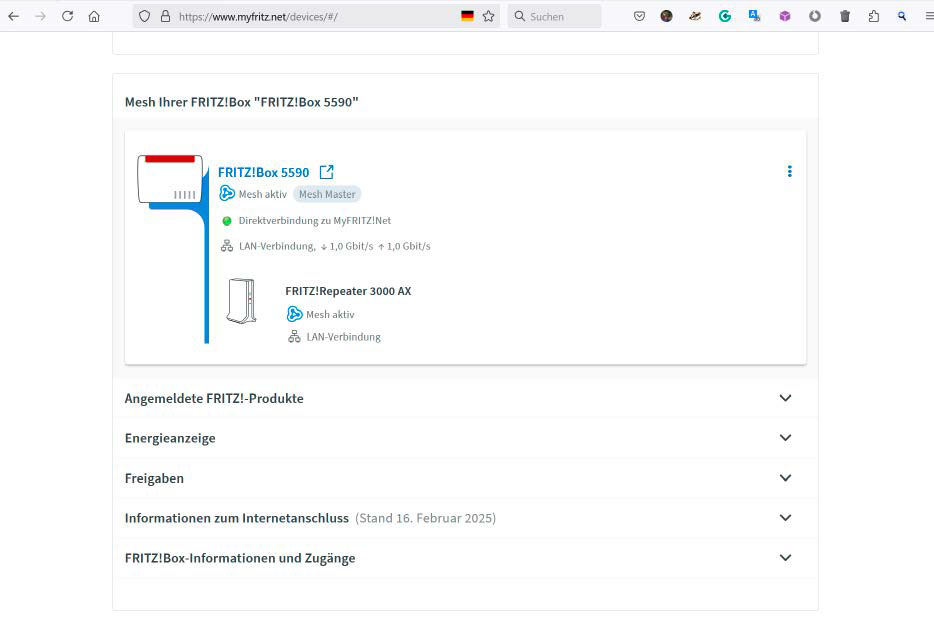934x621 pixels.
Task: Click the Mesh title for FRITZ!Box 5590
Action: (241, 102)
